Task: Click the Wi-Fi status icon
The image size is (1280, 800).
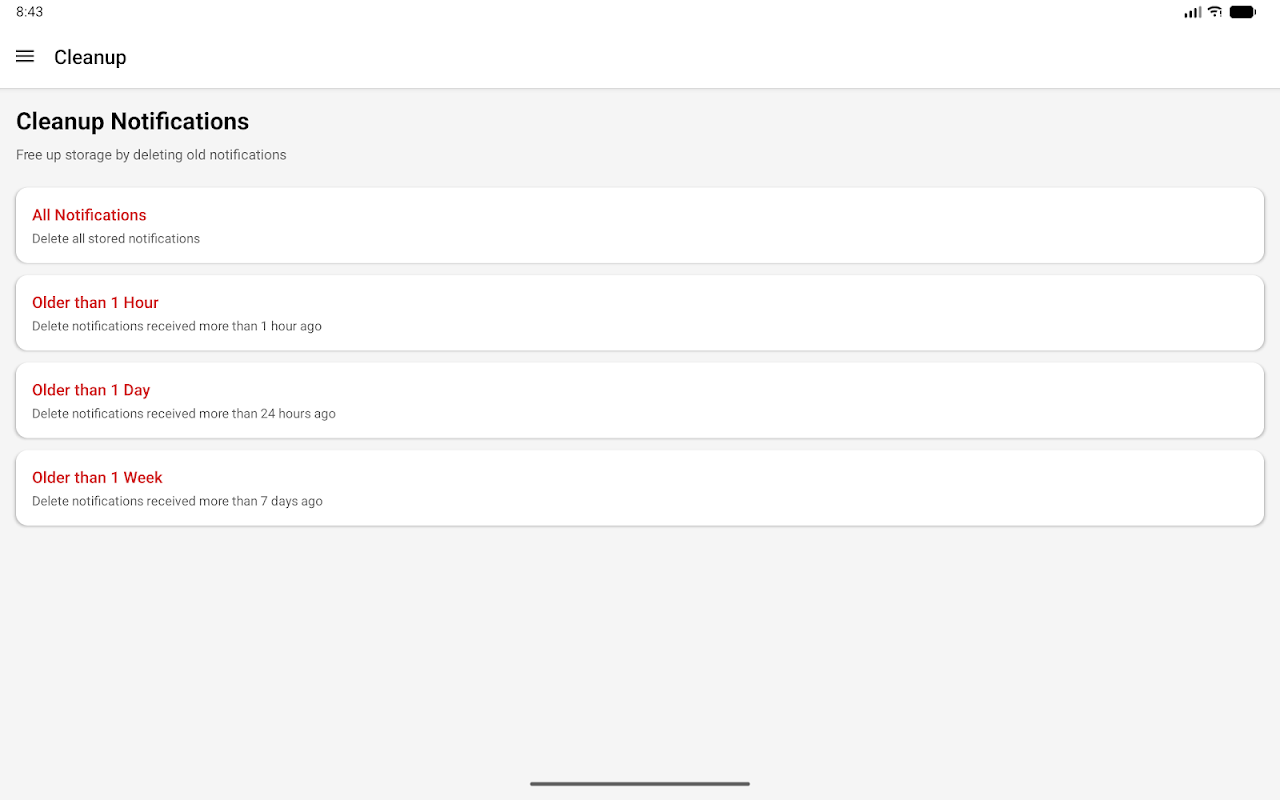Action: (1215, 12)
